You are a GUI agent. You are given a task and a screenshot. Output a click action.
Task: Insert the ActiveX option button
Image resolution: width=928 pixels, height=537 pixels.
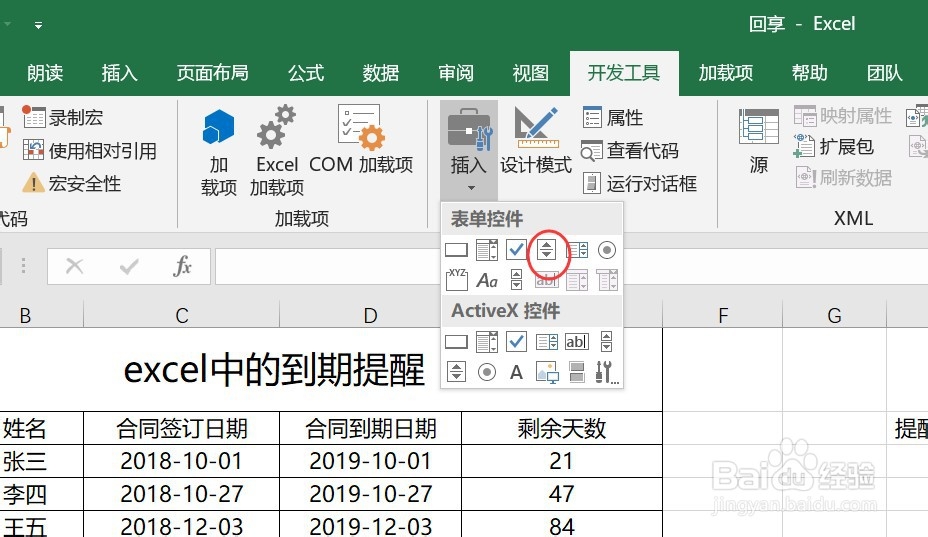point(487,372)
